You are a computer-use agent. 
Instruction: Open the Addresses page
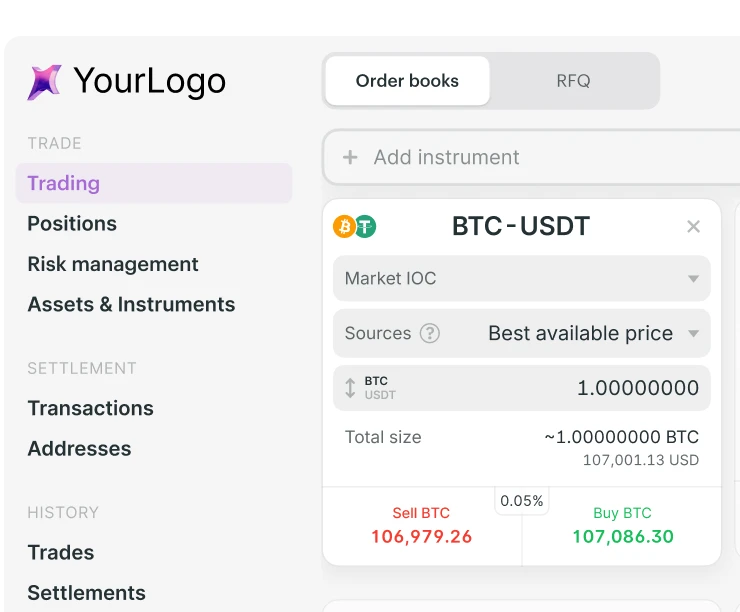click(x=79, y=449)
